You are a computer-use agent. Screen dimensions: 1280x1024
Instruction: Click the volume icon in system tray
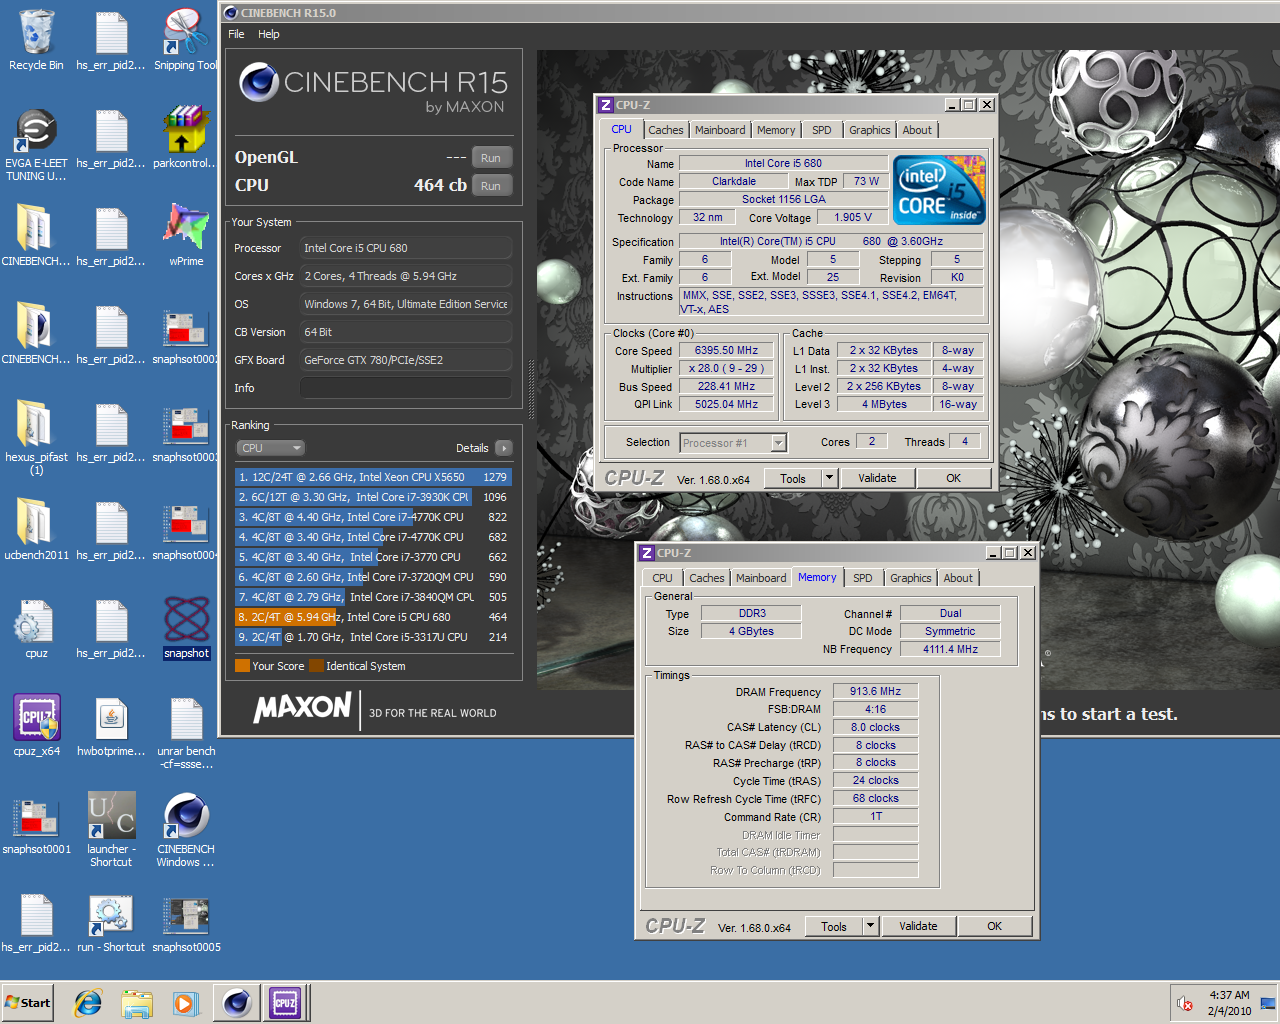click(x=1185, y=1003)
